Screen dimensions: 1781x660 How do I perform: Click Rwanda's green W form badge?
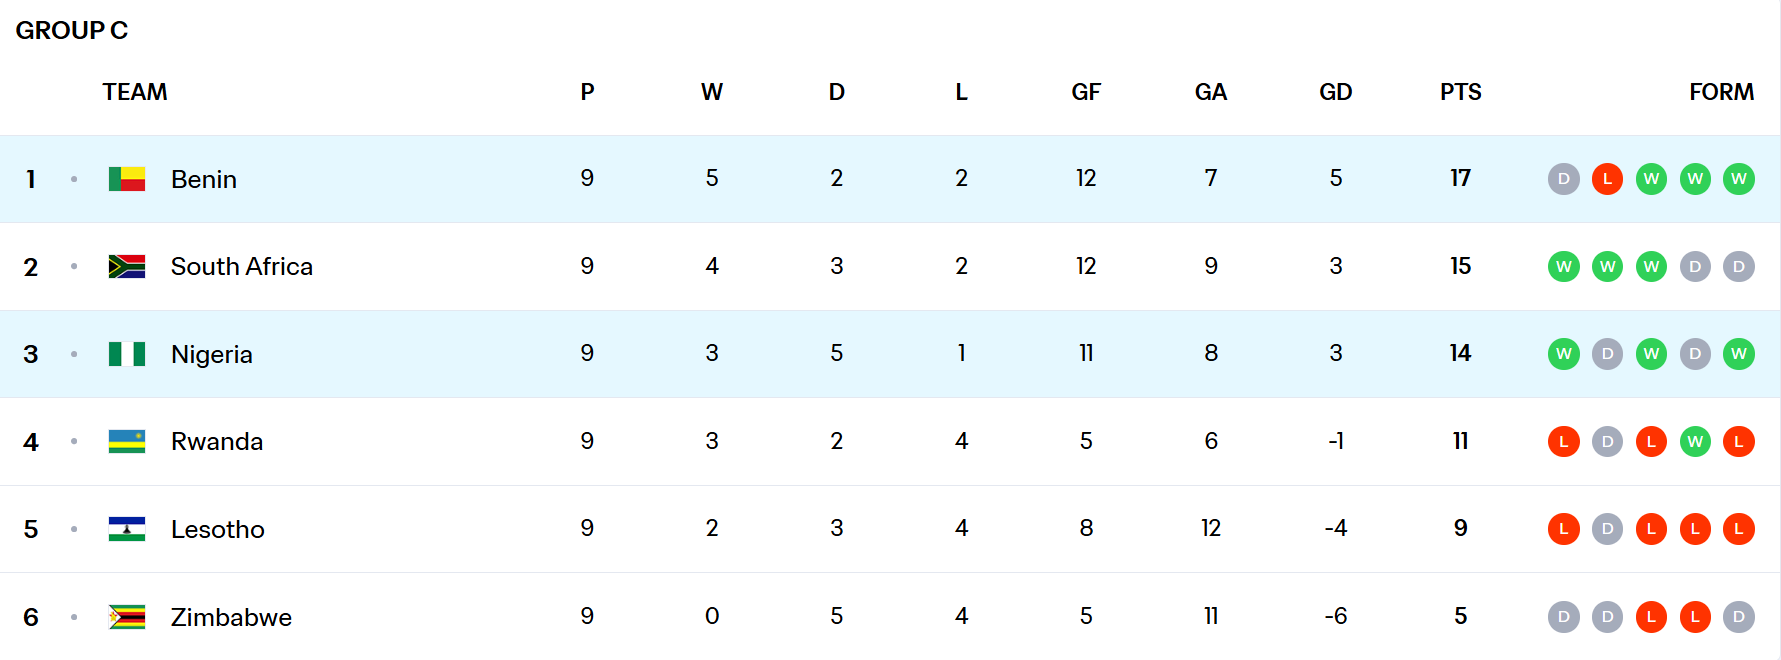[x=1695, y=441]
